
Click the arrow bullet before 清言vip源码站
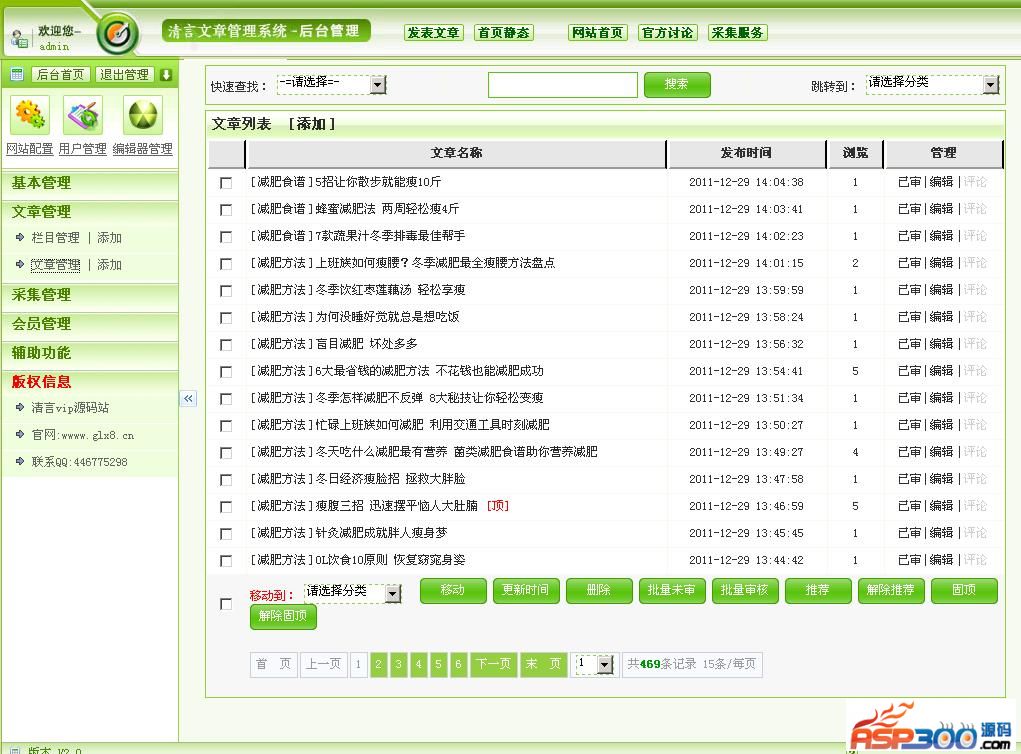pyautogui.click(x=20, y=408)
